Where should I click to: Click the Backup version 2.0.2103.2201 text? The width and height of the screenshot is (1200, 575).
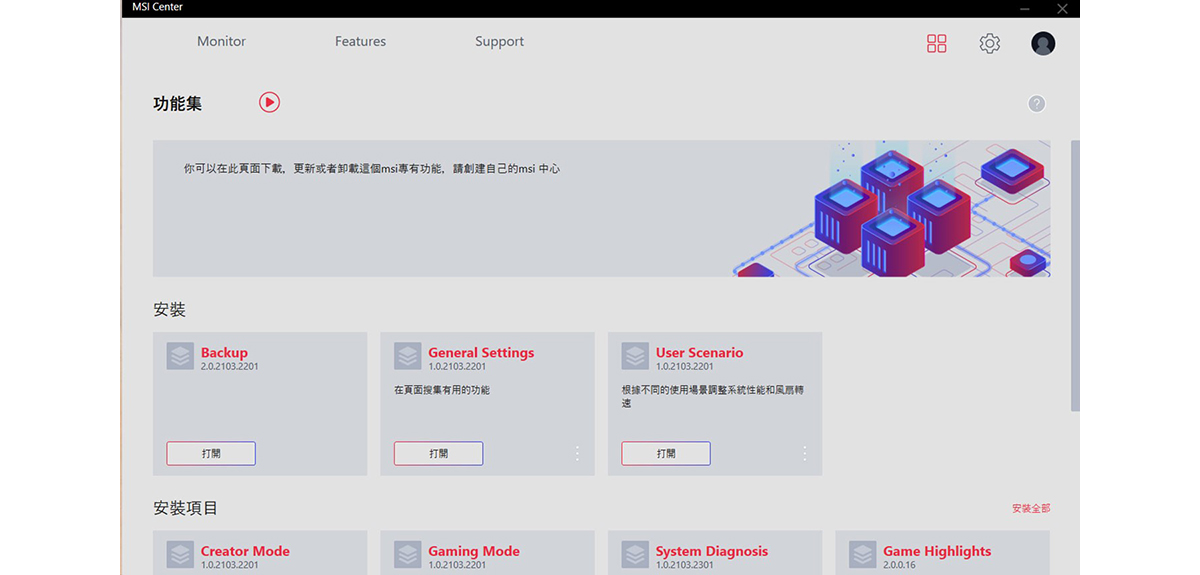coord(230,367)
